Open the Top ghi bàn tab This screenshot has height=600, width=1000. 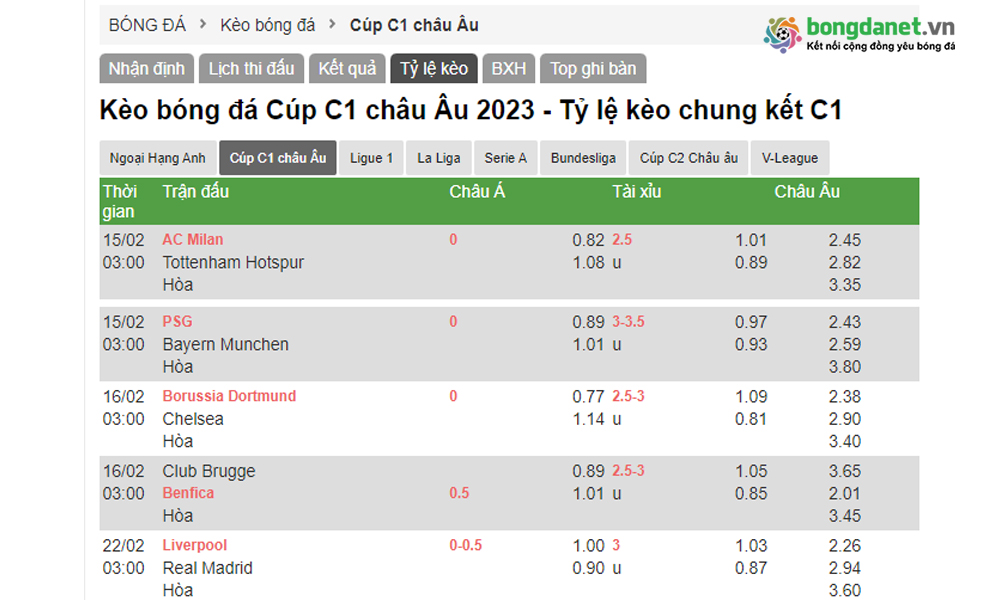point(593,69)
